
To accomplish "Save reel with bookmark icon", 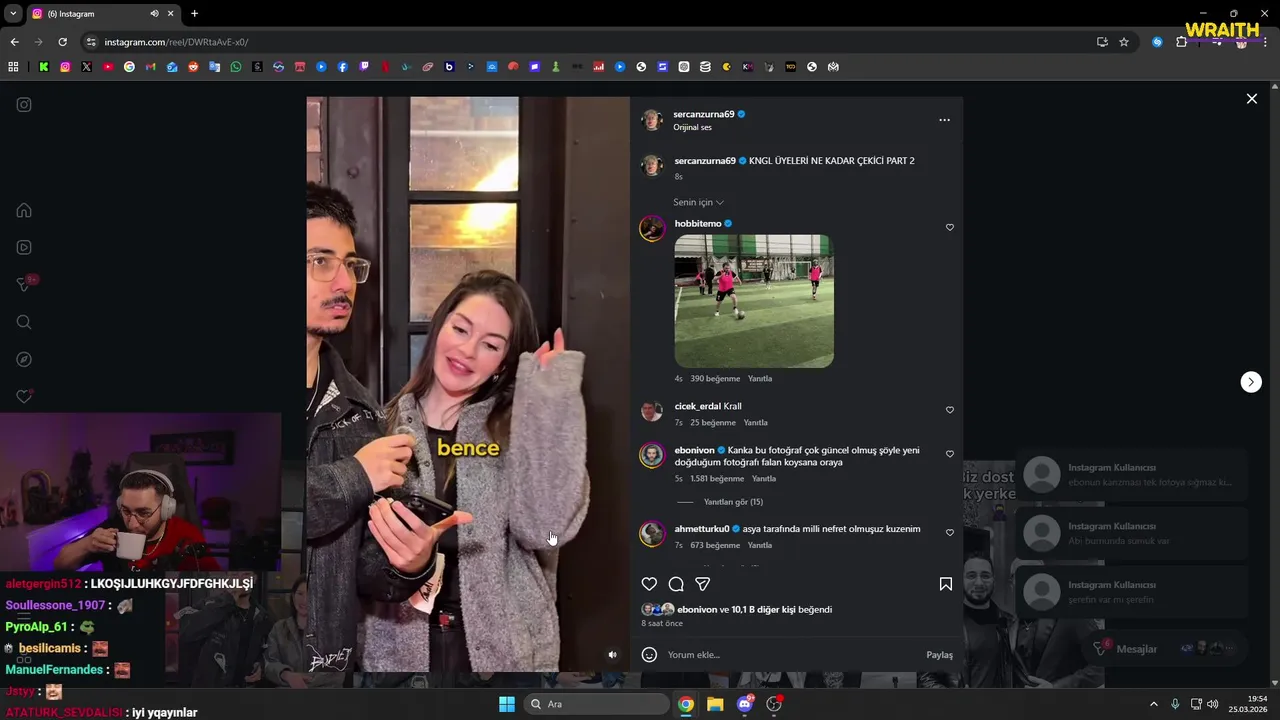I will click(945, 584).
